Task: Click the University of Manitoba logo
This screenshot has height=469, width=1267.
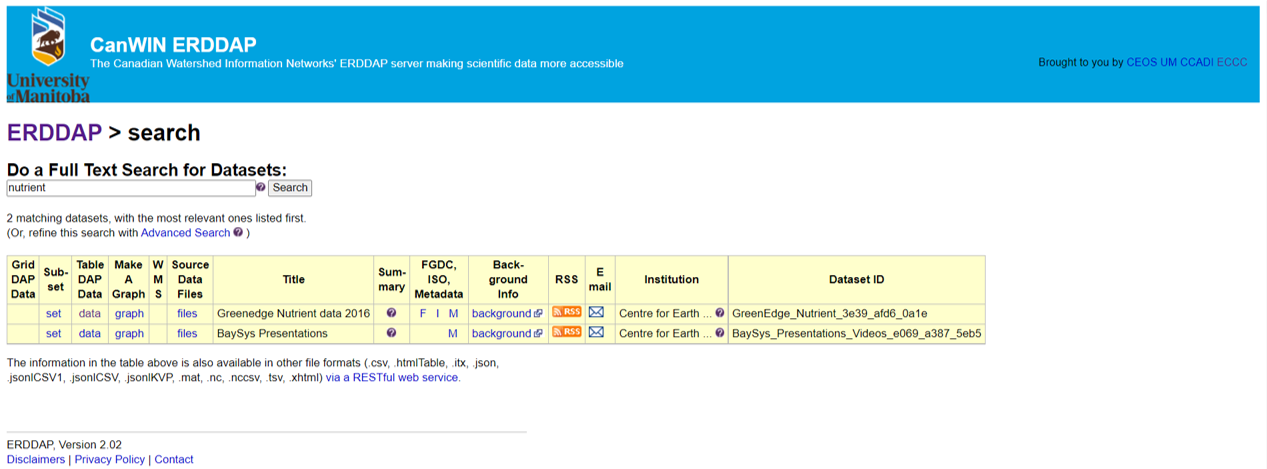Action: (x=48, y=55)
